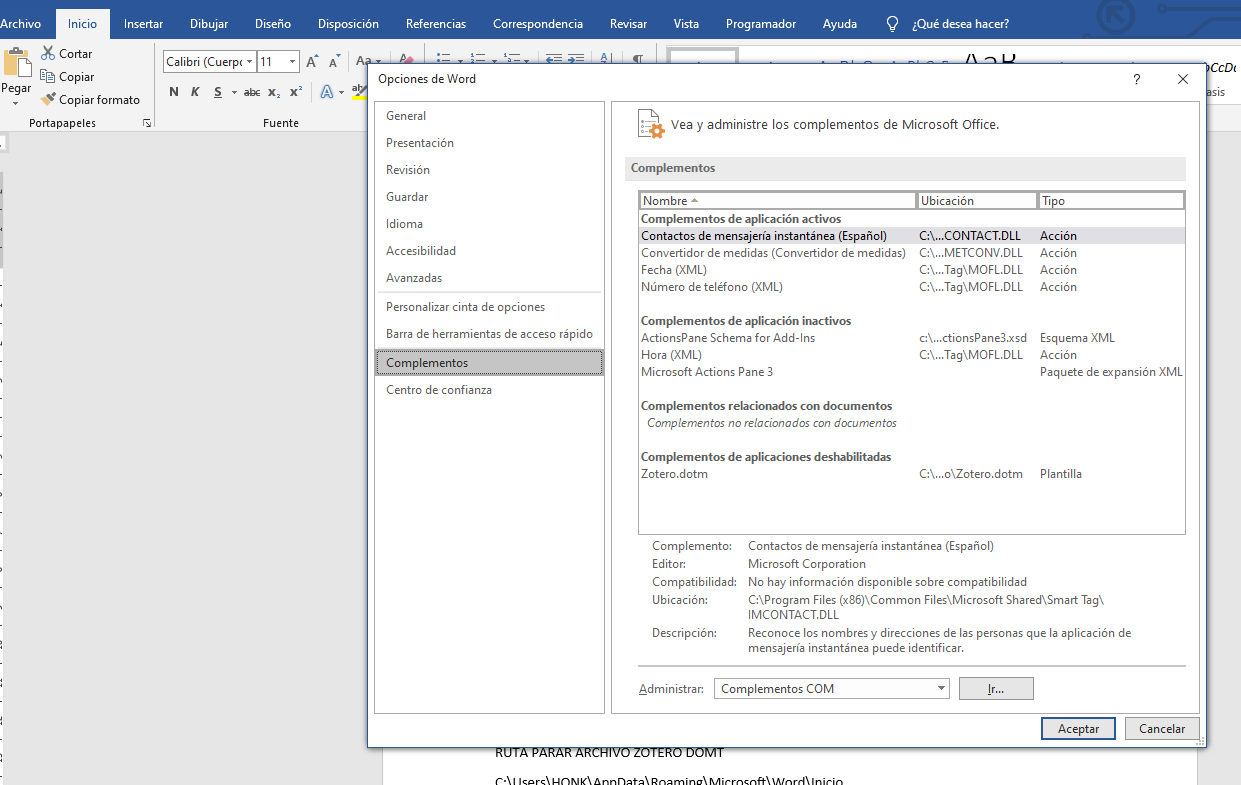Click the bullets list icon
The image size is (1241, 785).
444,60
